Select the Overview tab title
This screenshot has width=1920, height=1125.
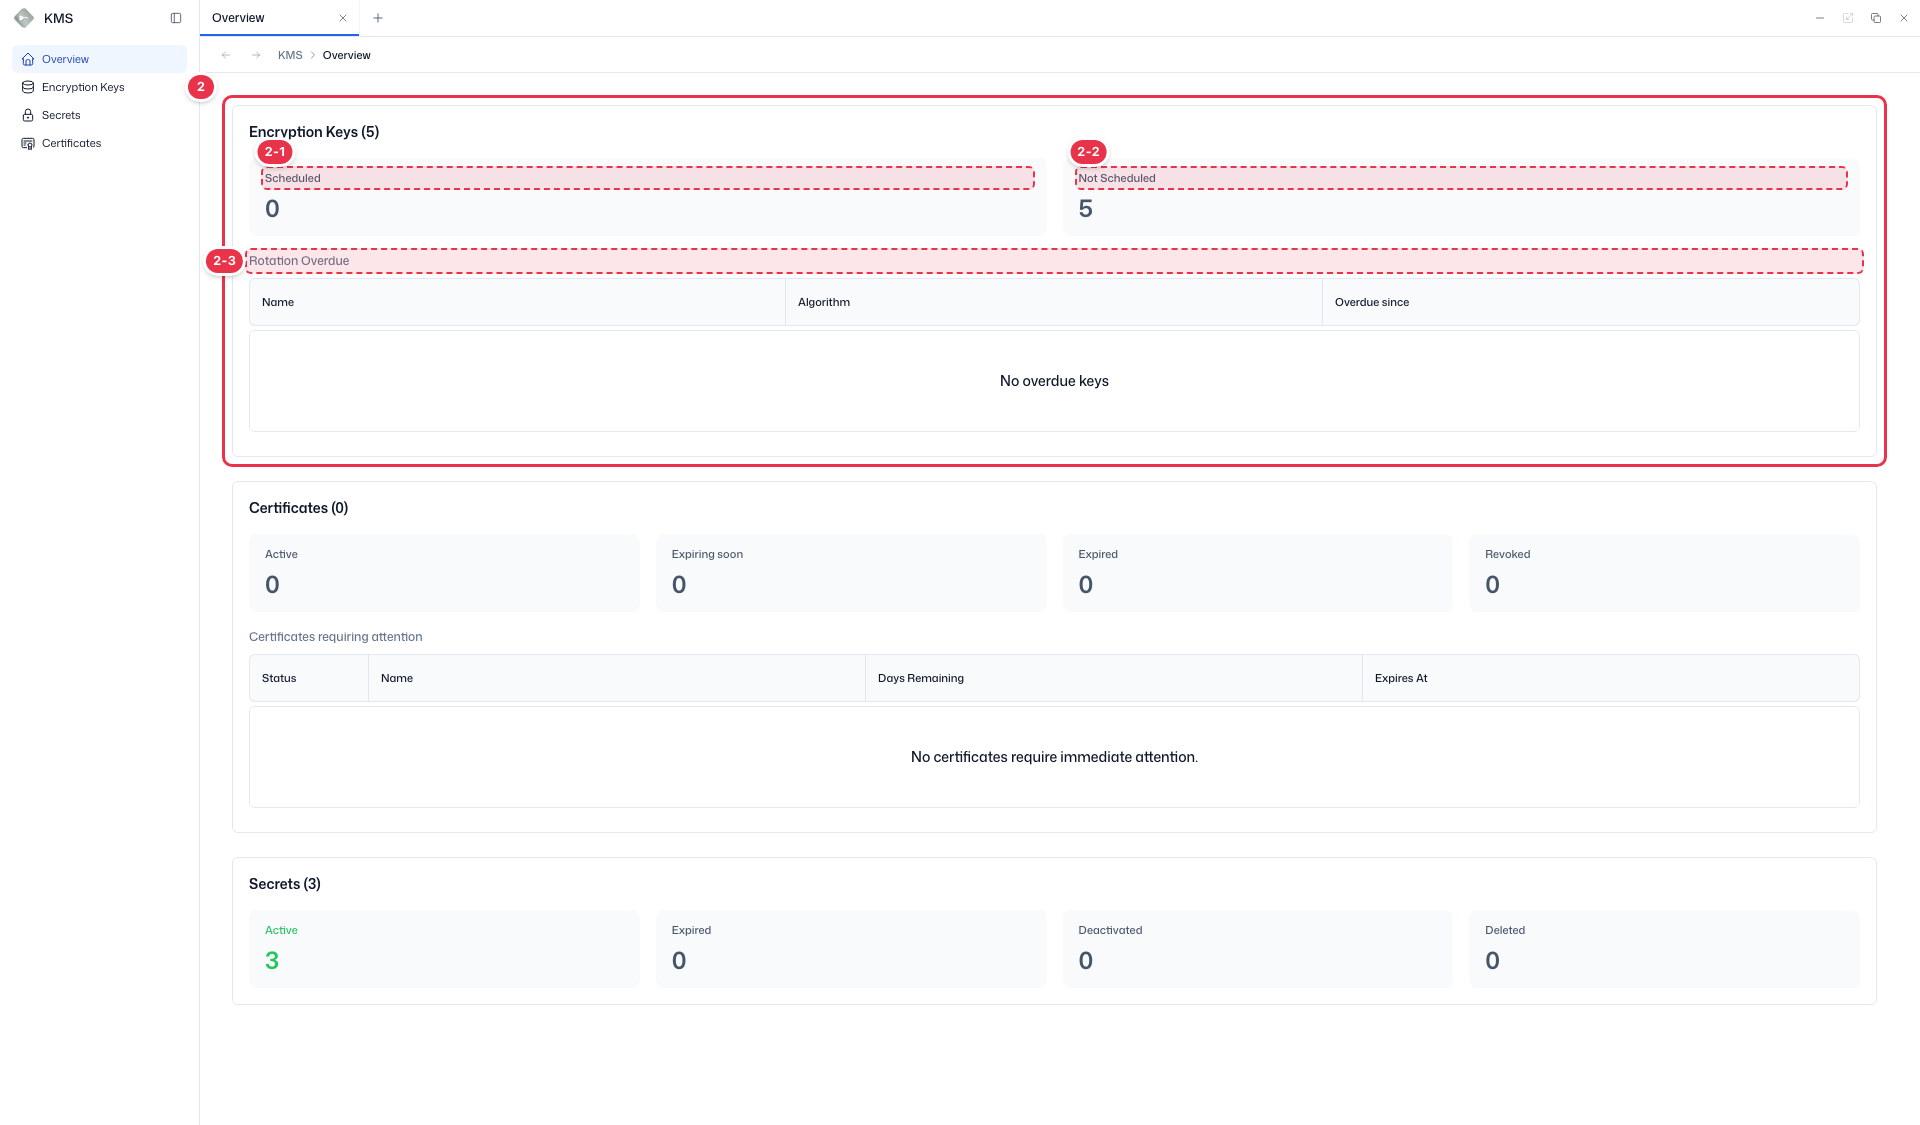click(238, 18)
